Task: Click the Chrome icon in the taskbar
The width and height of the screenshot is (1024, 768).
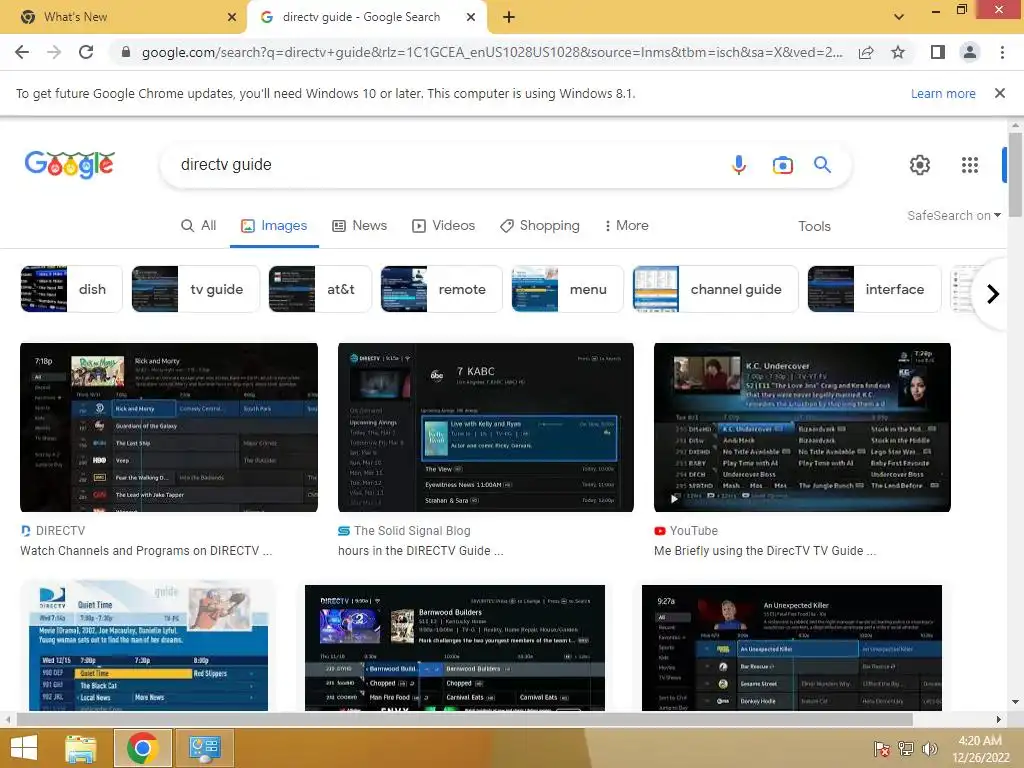Action: [142, 748]
